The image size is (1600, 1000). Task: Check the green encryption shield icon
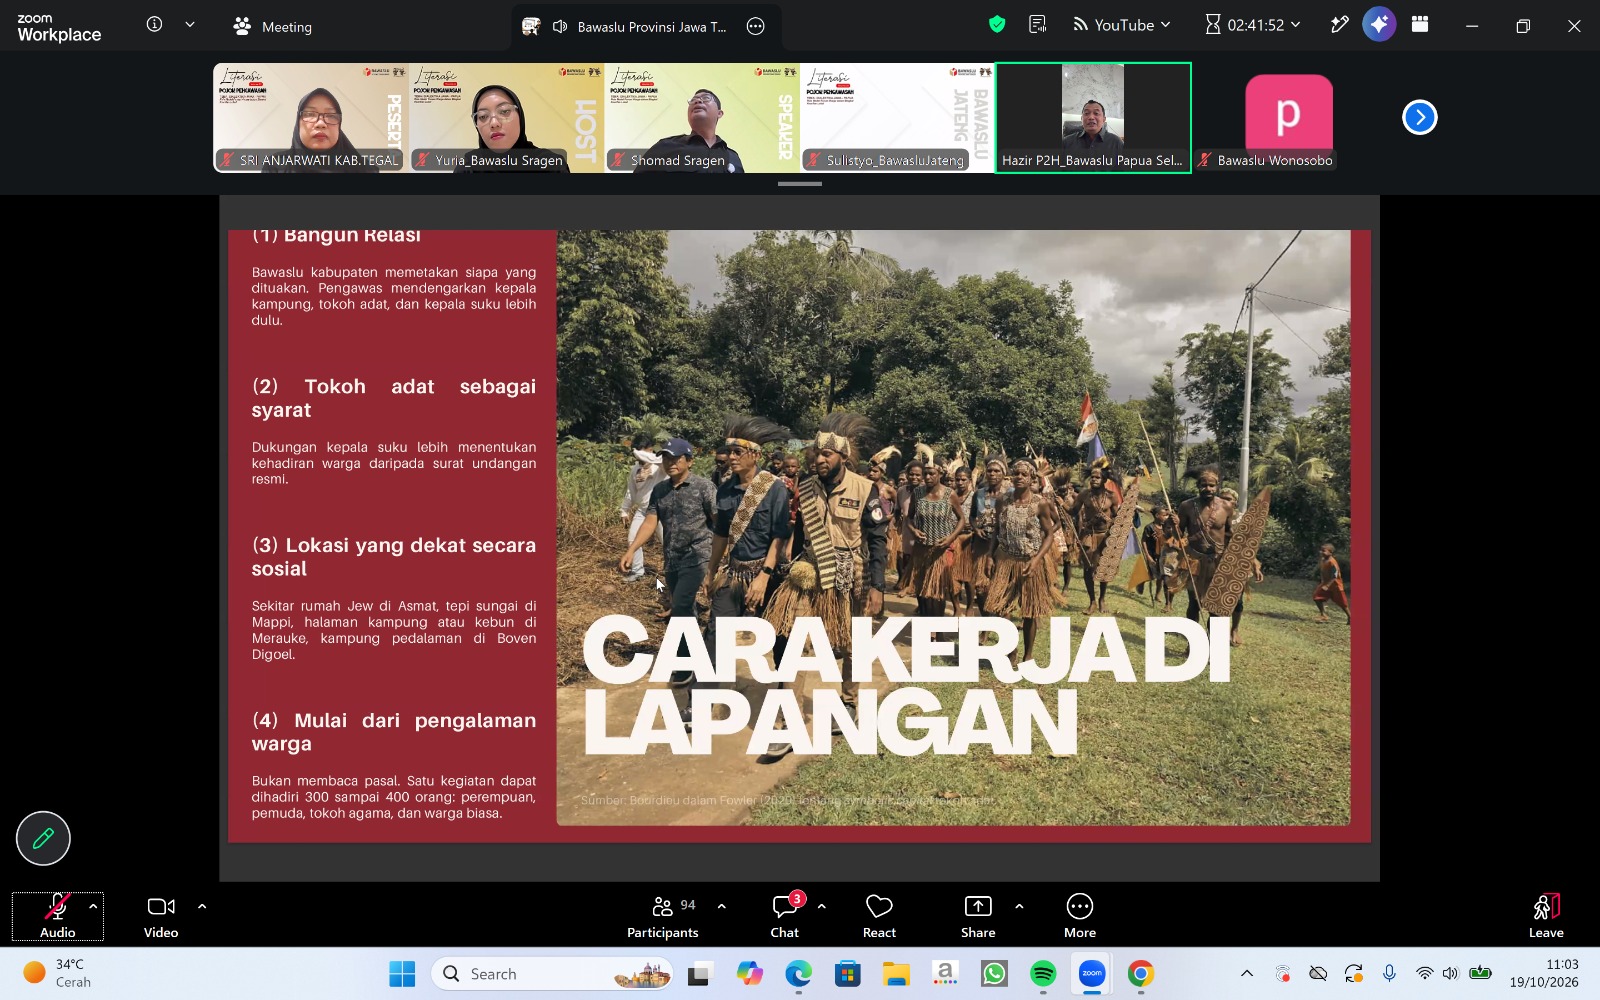(997, 25)
